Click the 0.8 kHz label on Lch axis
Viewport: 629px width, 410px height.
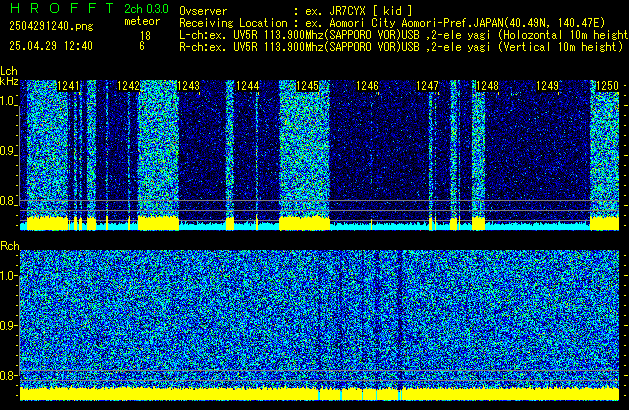[8, 201]
